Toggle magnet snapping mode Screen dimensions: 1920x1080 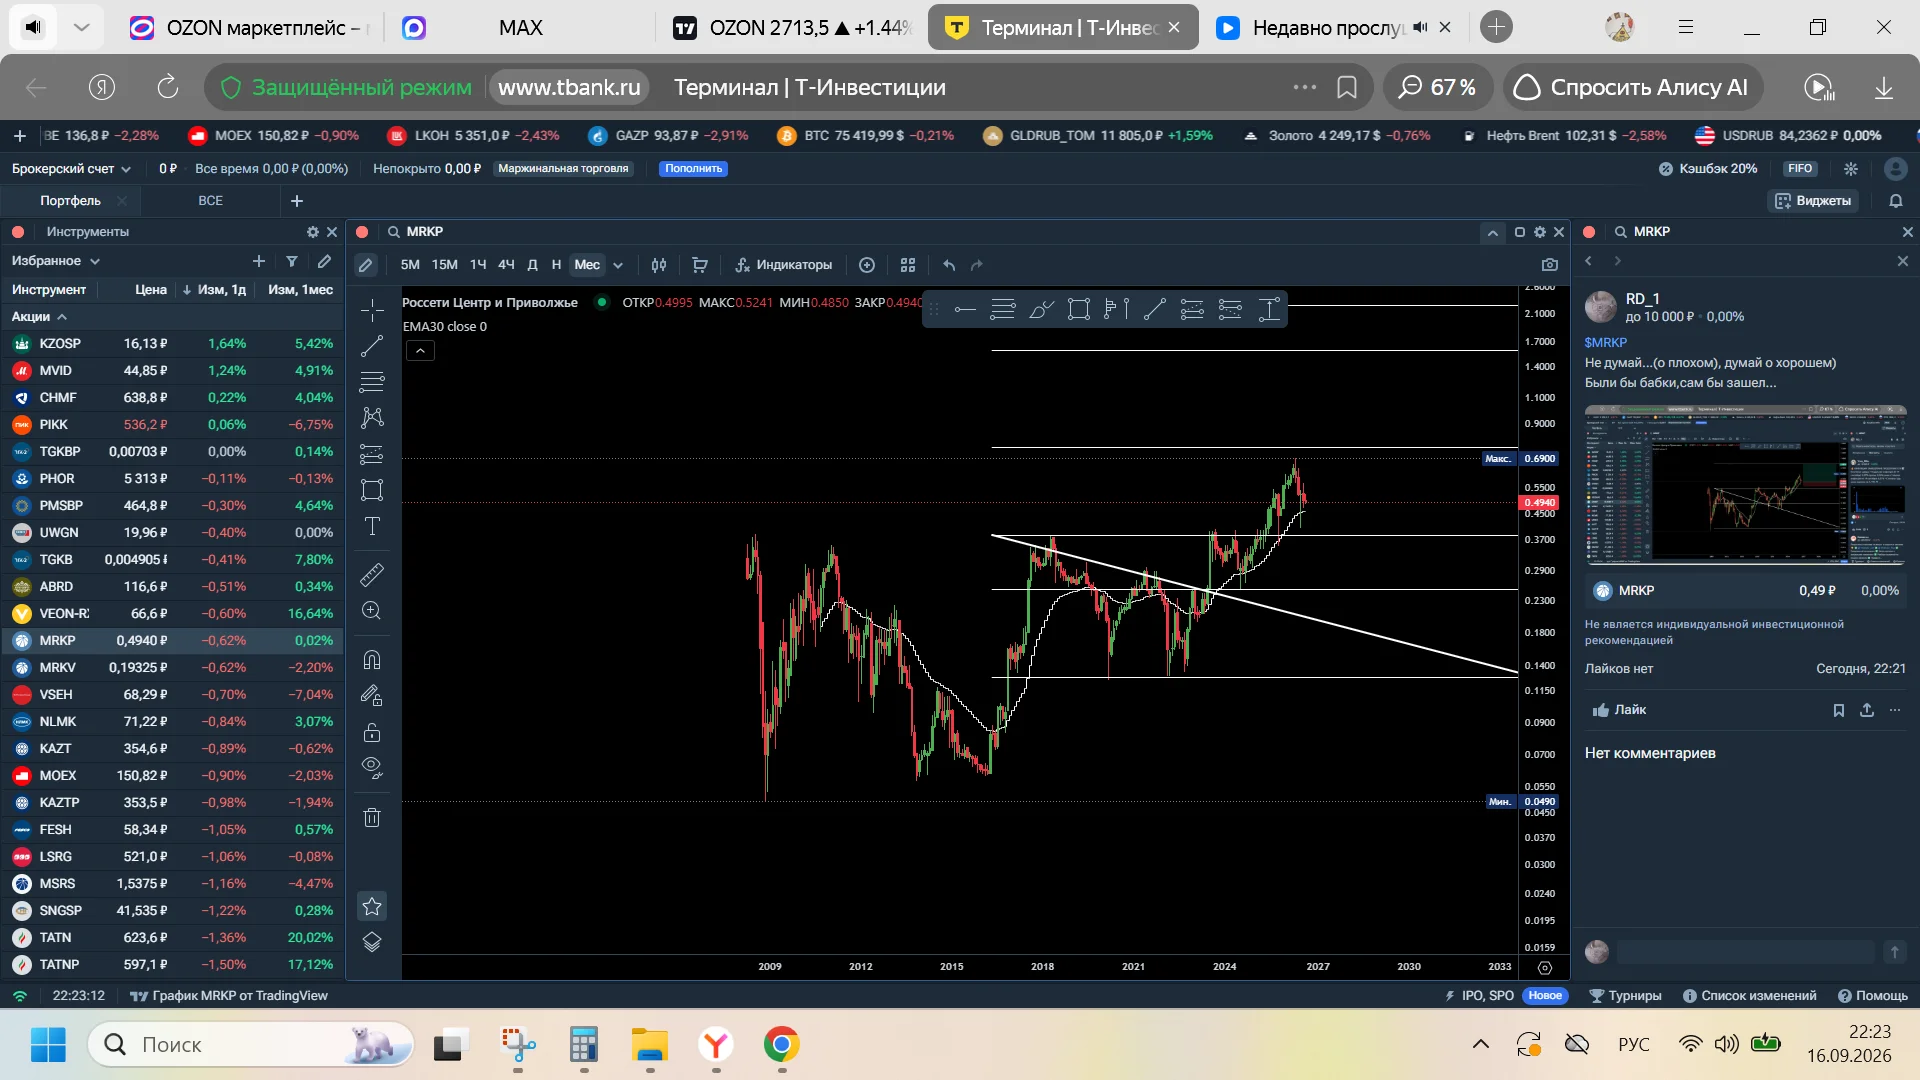point(372,660)
